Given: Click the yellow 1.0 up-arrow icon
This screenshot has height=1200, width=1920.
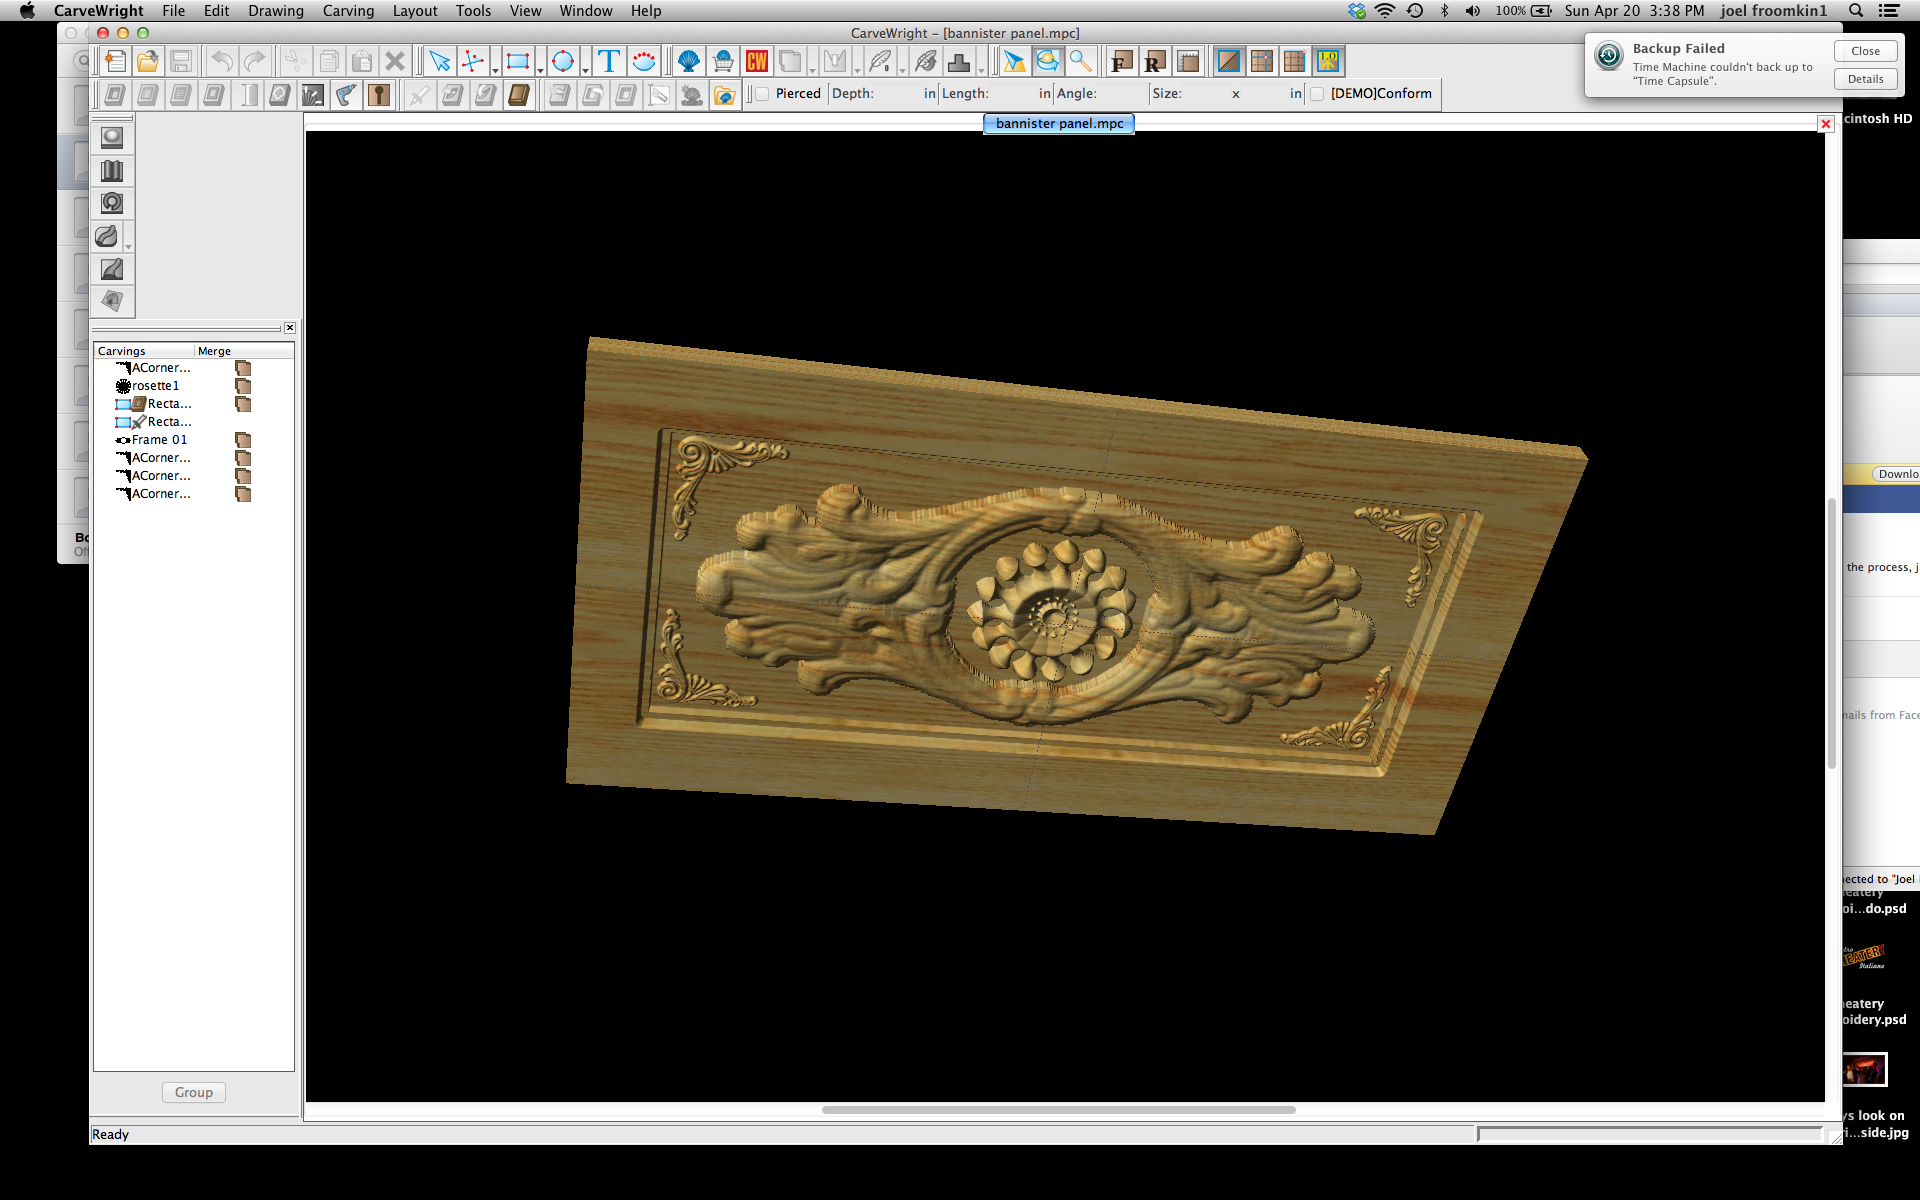Looking at the screenshot, I should click(1328, 61).
